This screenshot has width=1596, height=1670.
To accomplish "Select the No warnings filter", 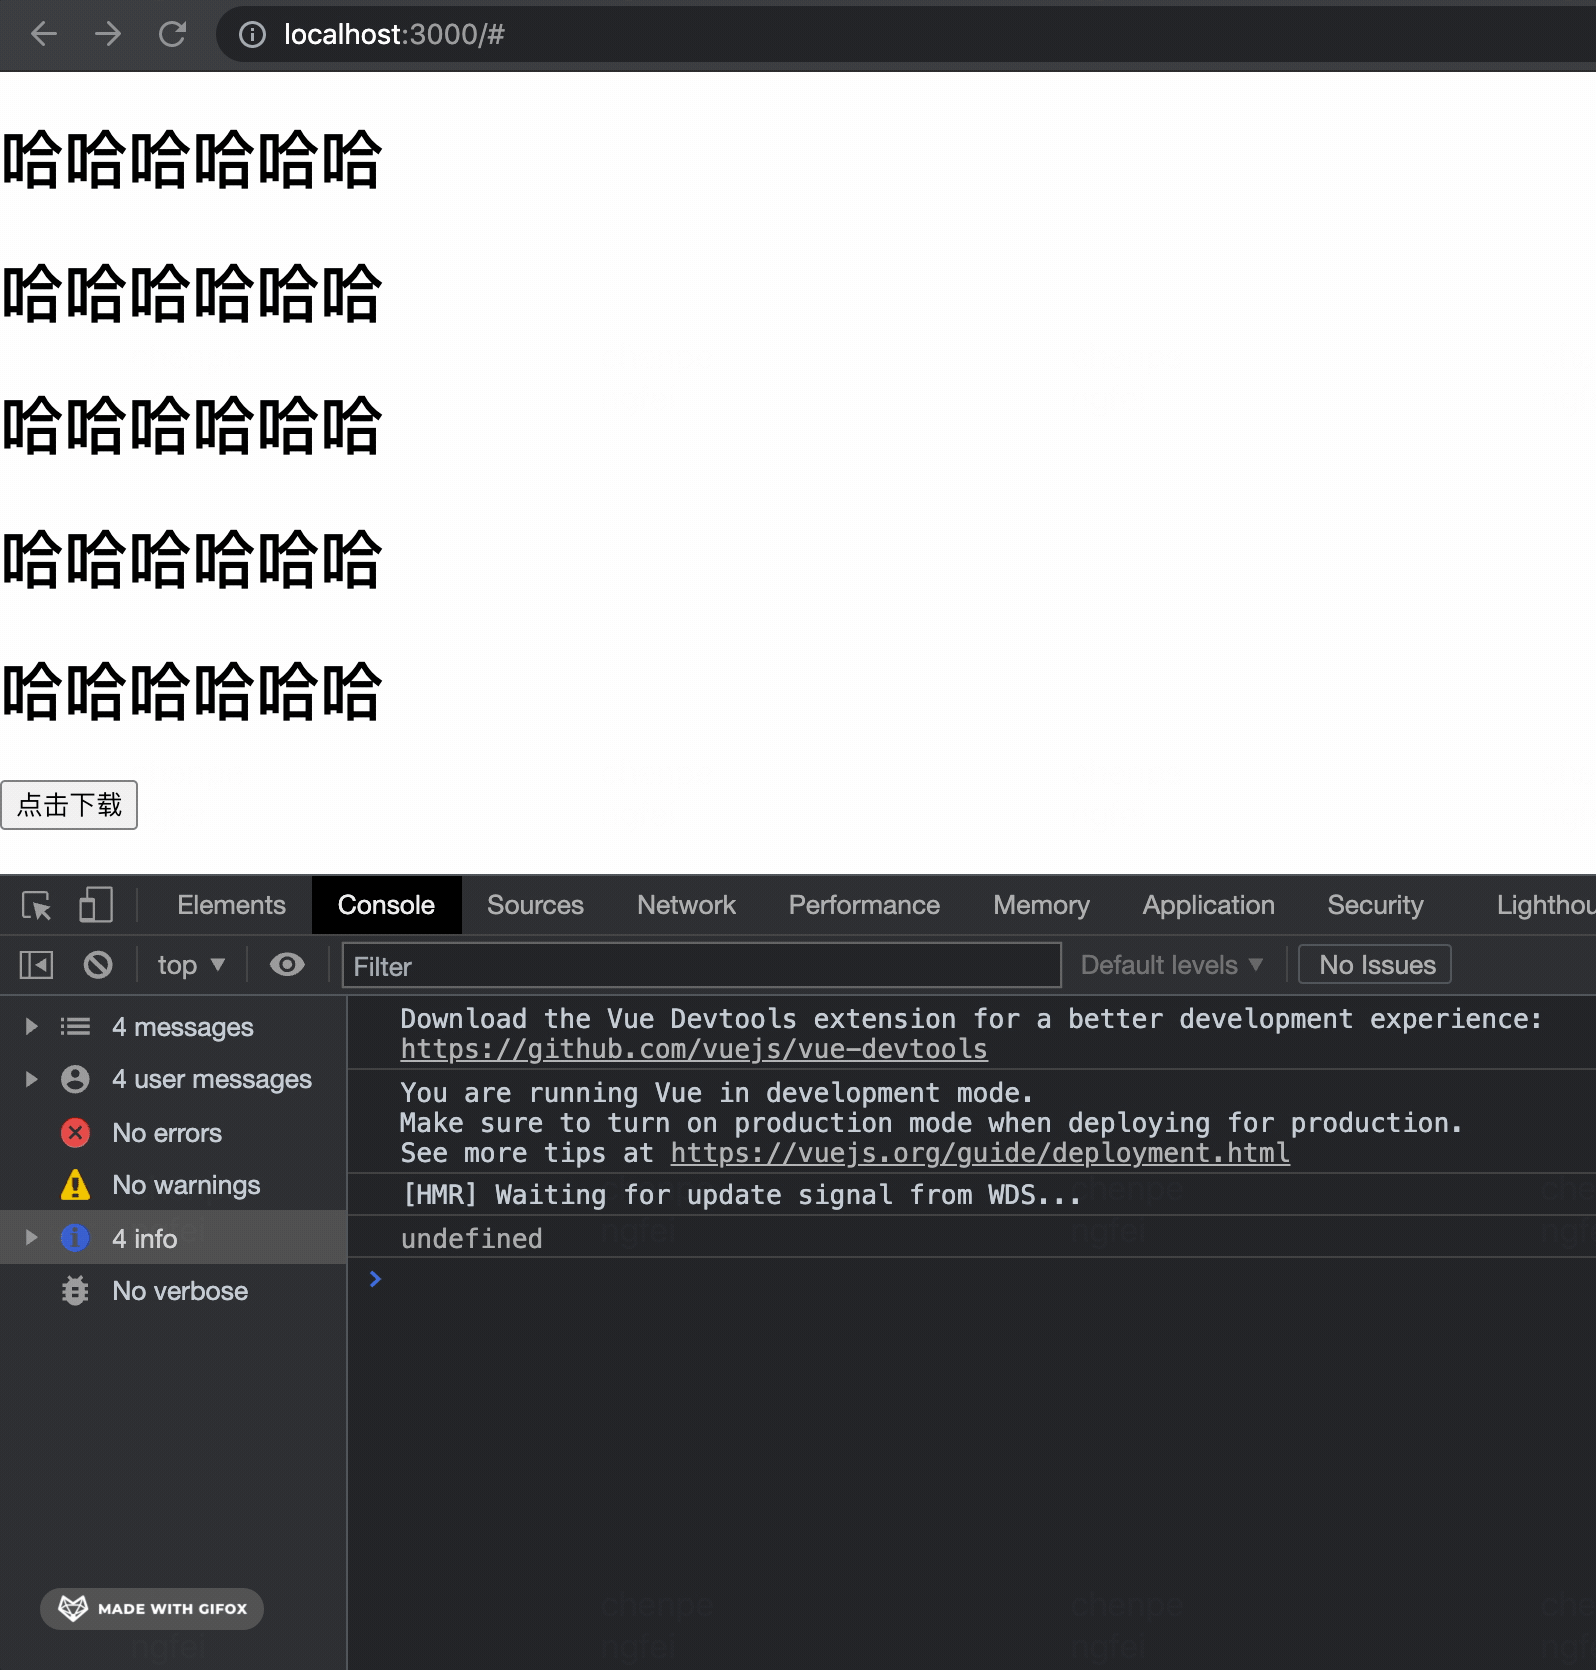I will click(x=173, y=1185).
